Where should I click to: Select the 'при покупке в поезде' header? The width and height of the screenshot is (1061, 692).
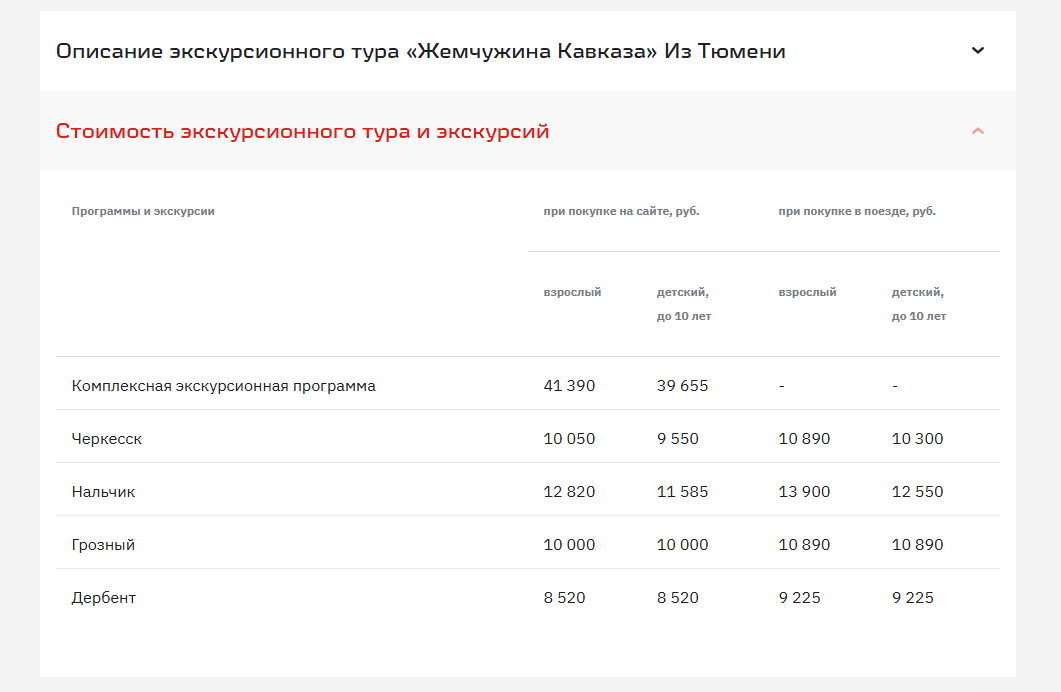point(857,211)
